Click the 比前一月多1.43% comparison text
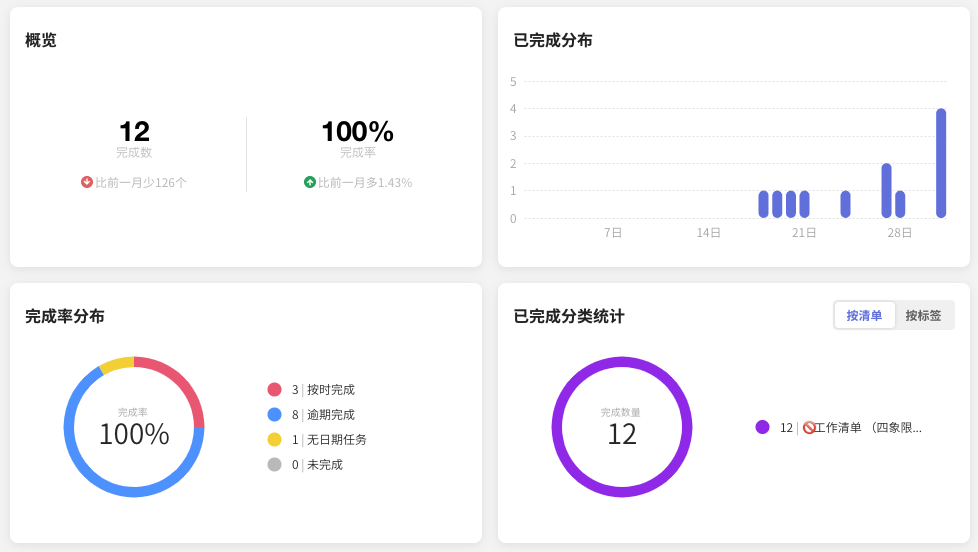This screenshot has width=978, height=552. [365, 183]
